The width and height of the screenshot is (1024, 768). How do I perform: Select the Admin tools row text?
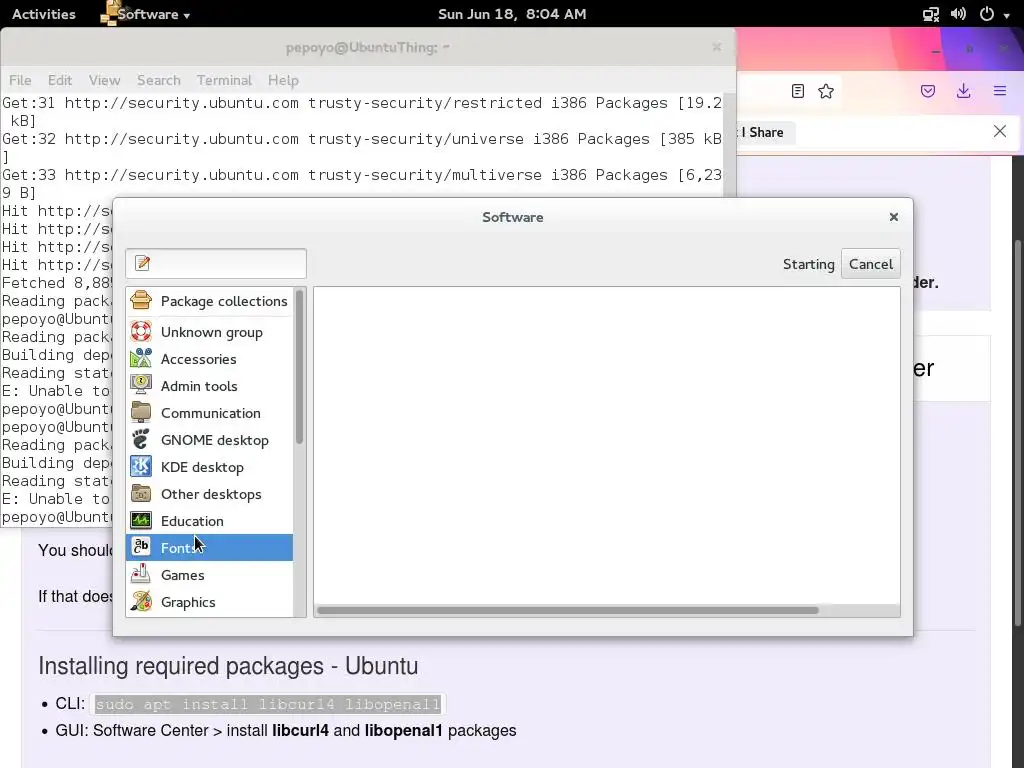click(199, 386)
